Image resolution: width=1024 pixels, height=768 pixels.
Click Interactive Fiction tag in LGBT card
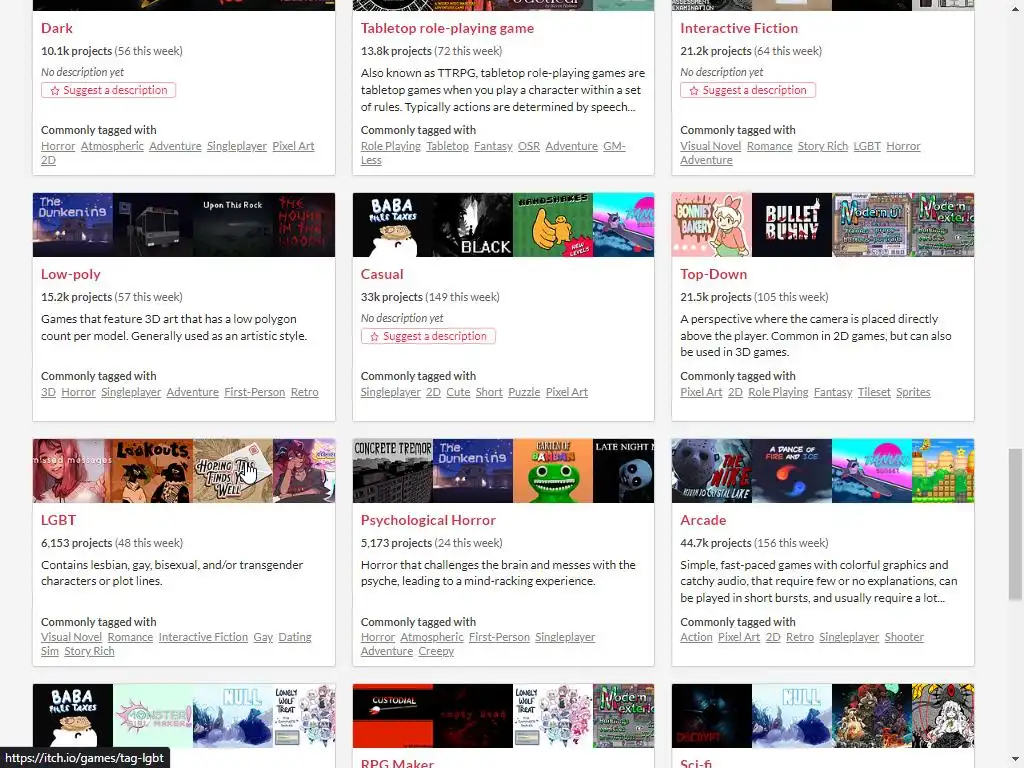coord(203,637)
